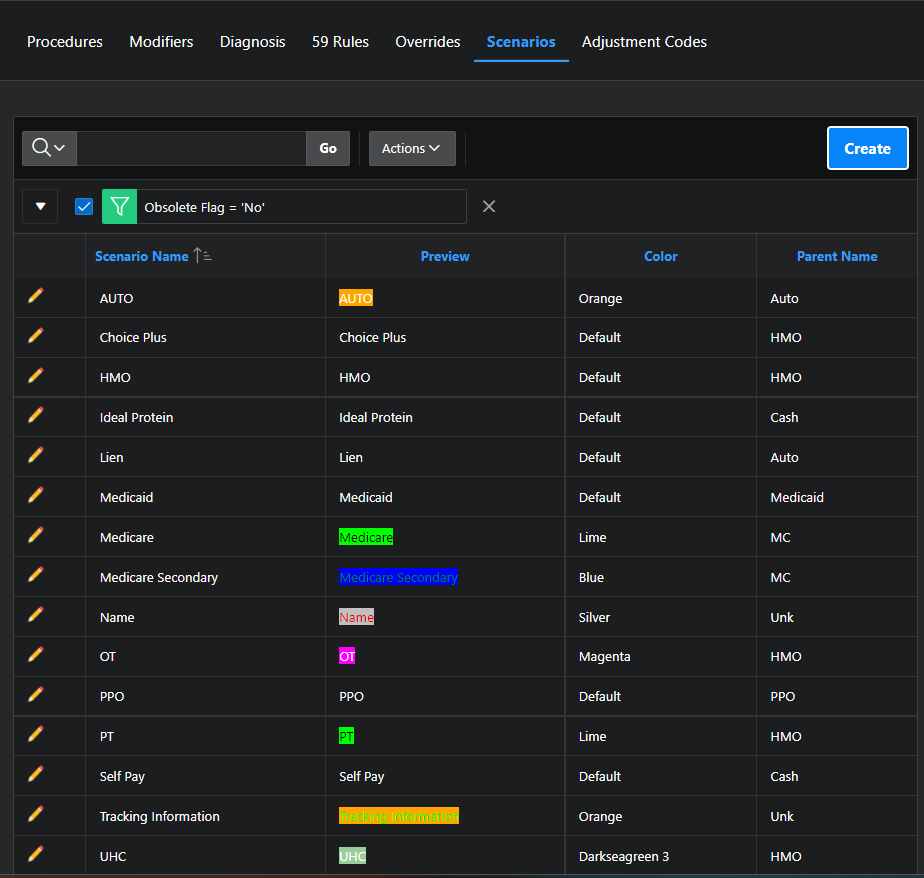Edit the Ideal Protein scenario pencil
Viewport: 924px width, 878px height.
click(x=36, y=415)
